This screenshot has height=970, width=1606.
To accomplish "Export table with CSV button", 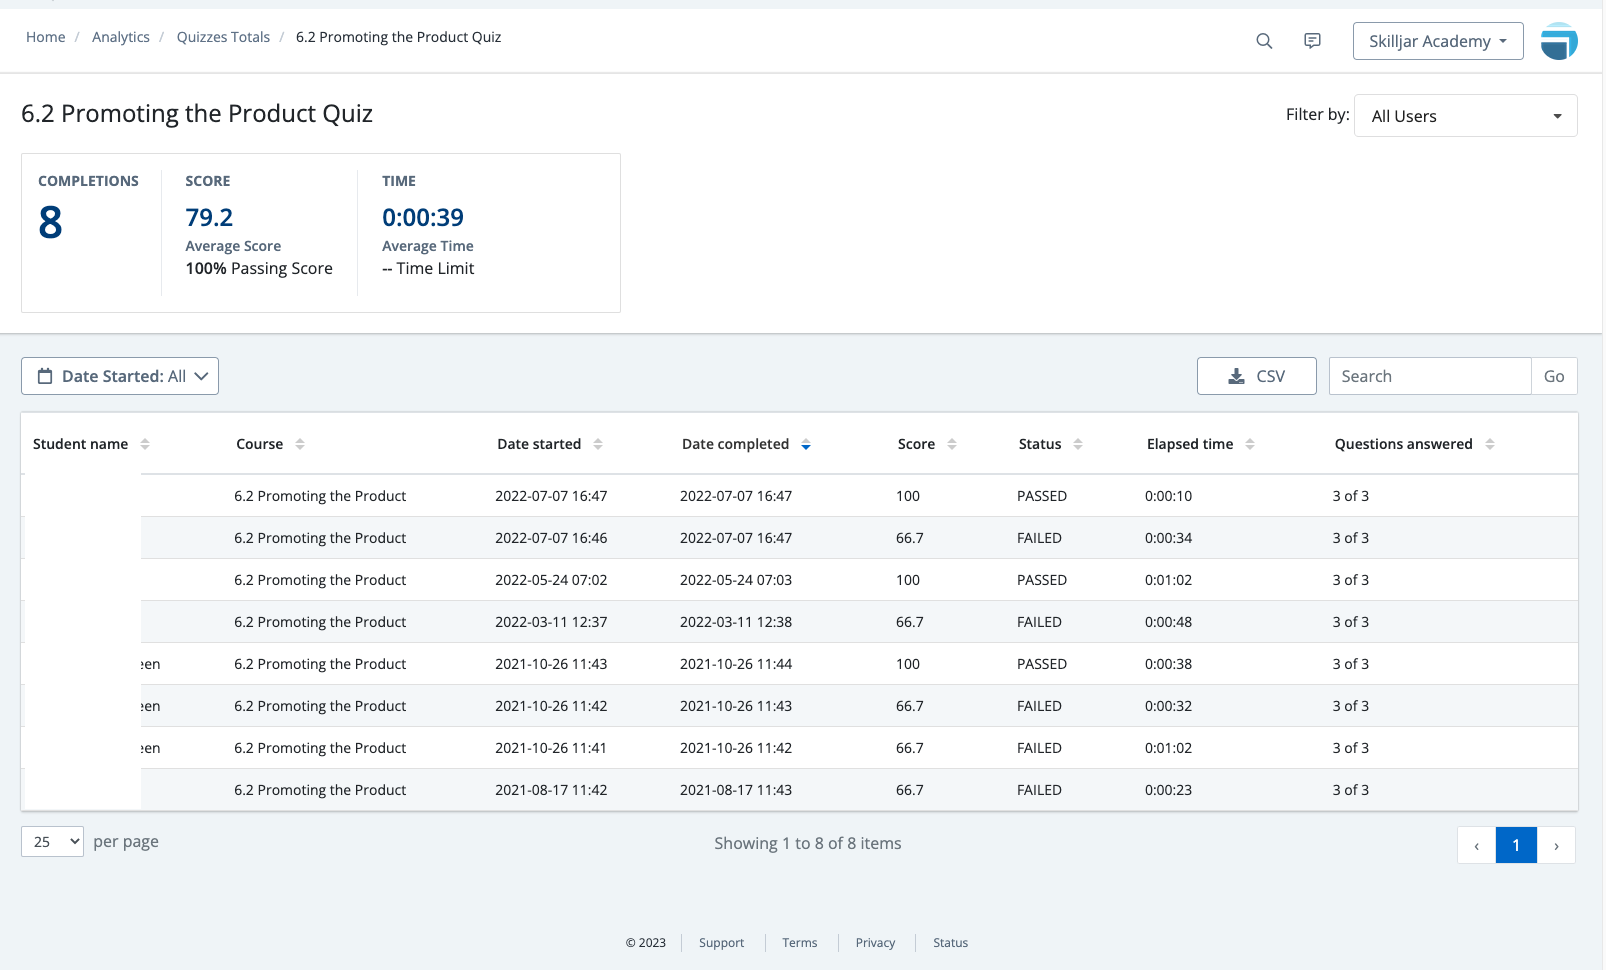I will 1257,376.
